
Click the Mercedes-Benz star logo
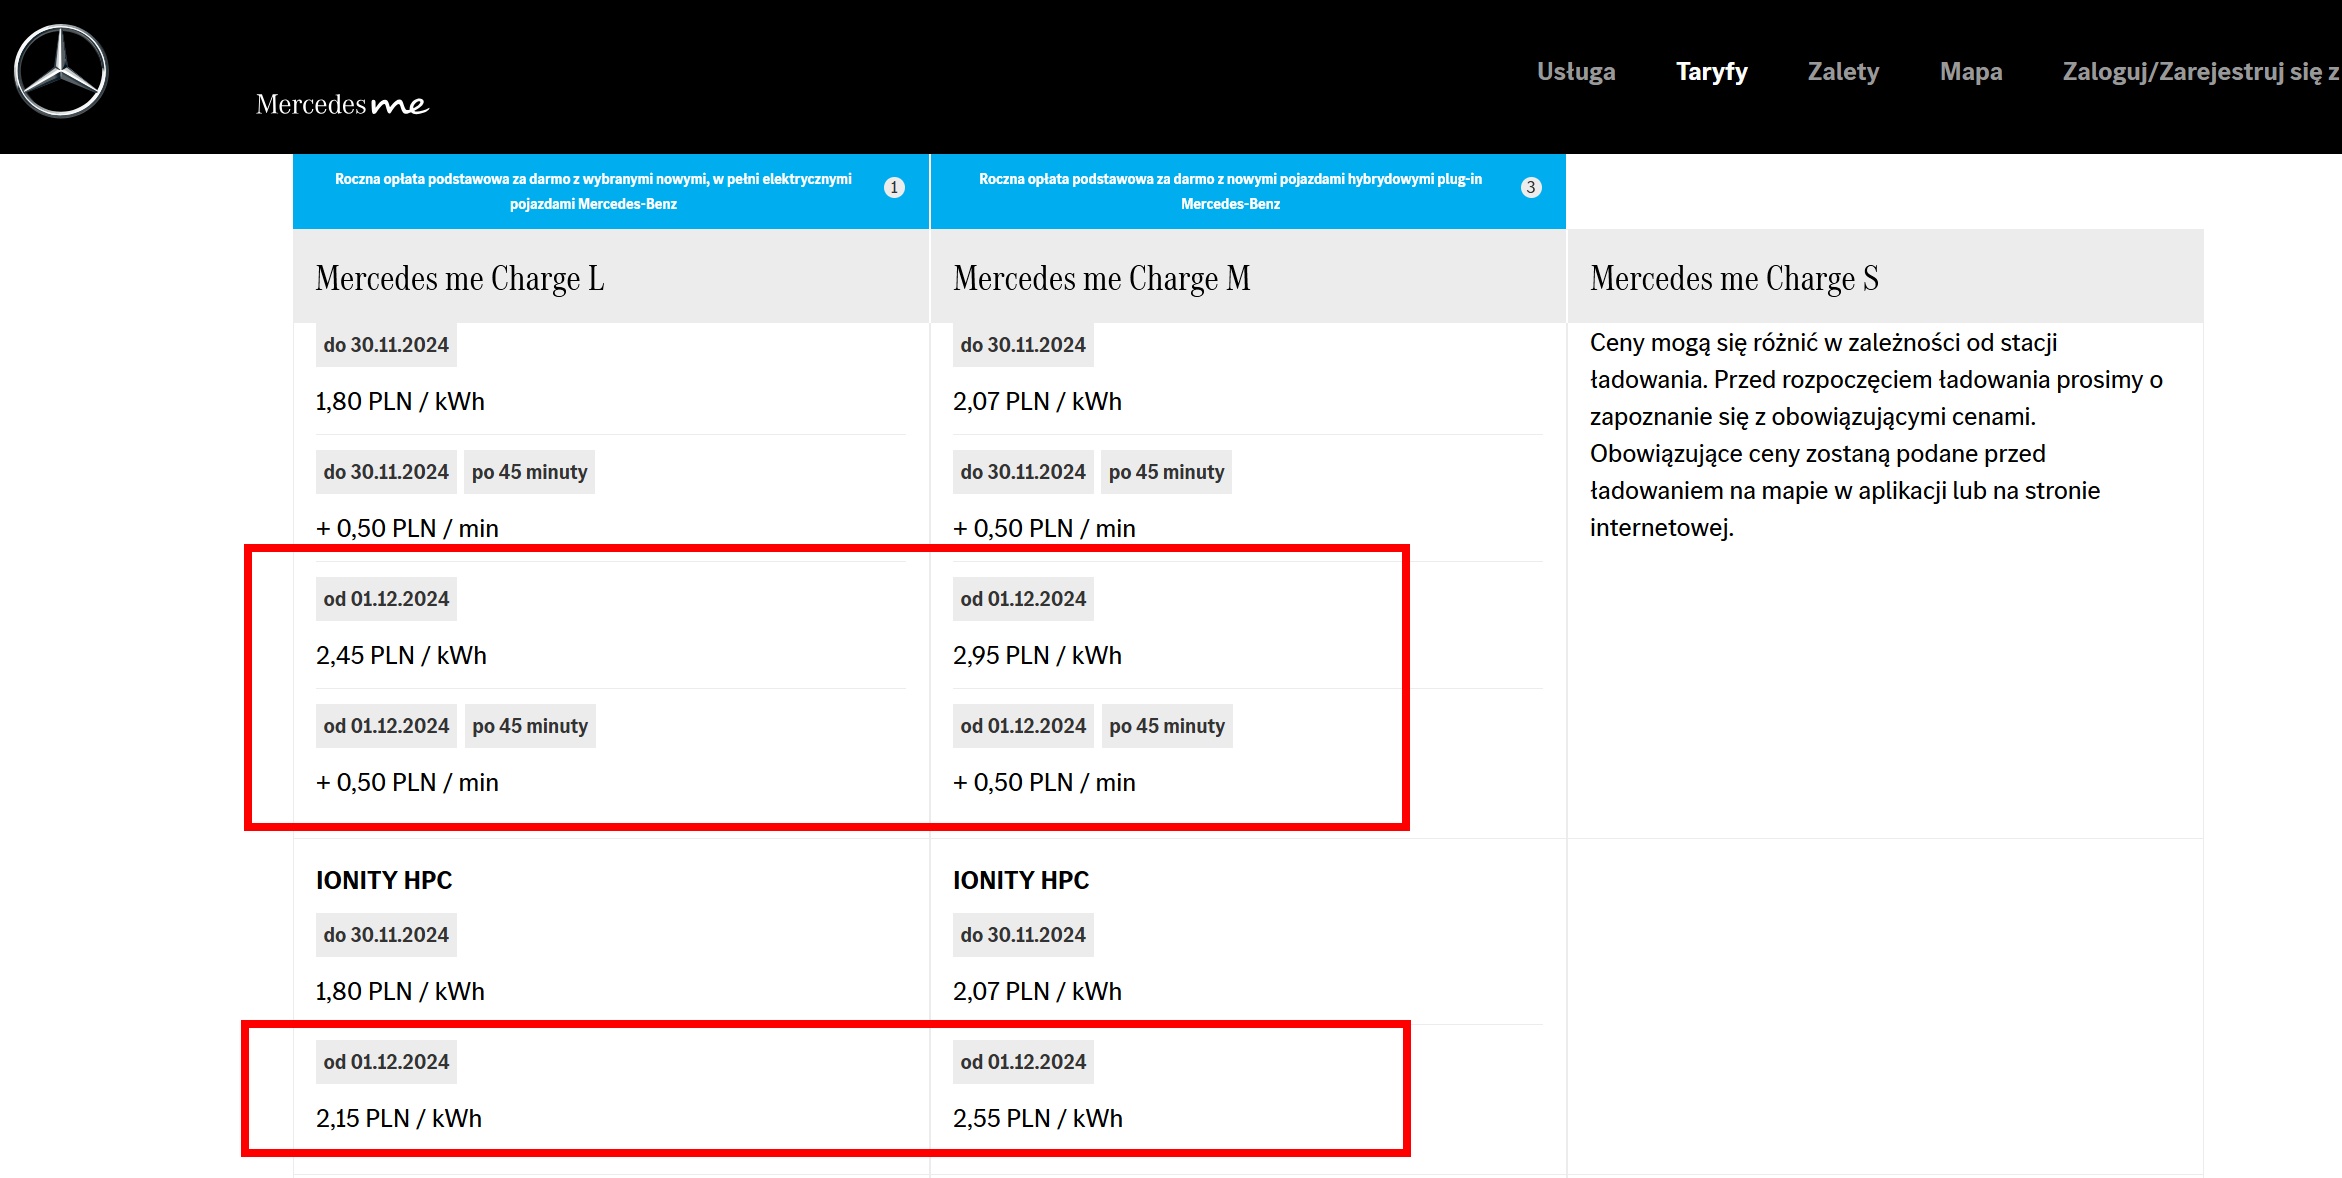click(61, 71)
